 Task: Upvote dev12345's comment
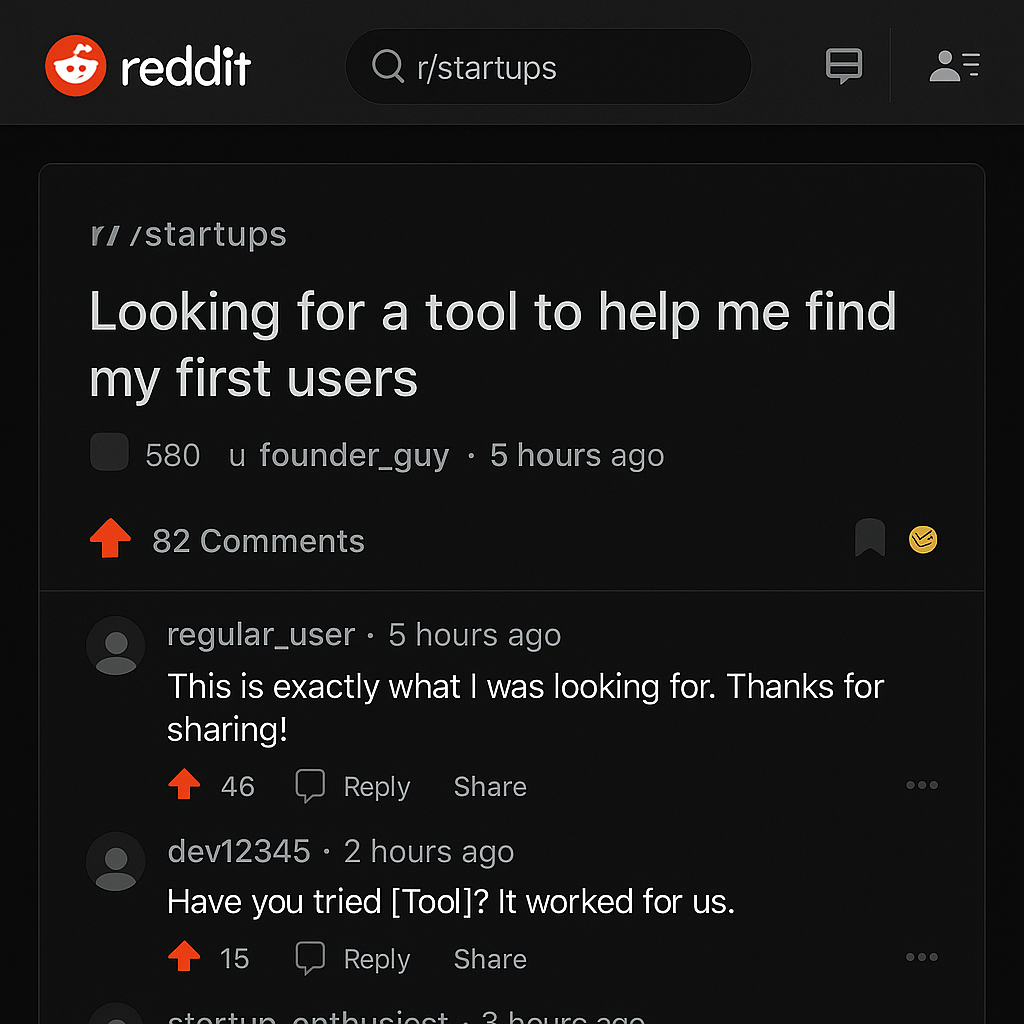pyautogui.click(x=184, y=957)
